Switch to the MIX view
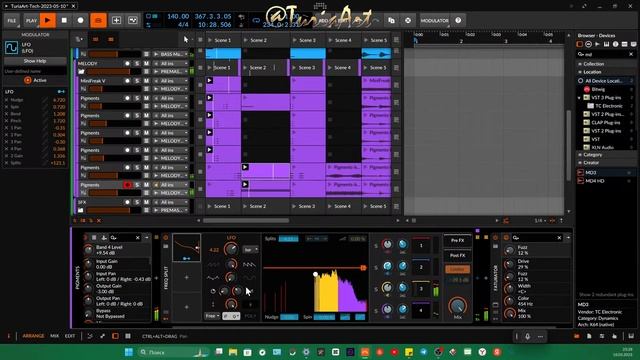The image size is (640, 360). [x=55, y=336]
